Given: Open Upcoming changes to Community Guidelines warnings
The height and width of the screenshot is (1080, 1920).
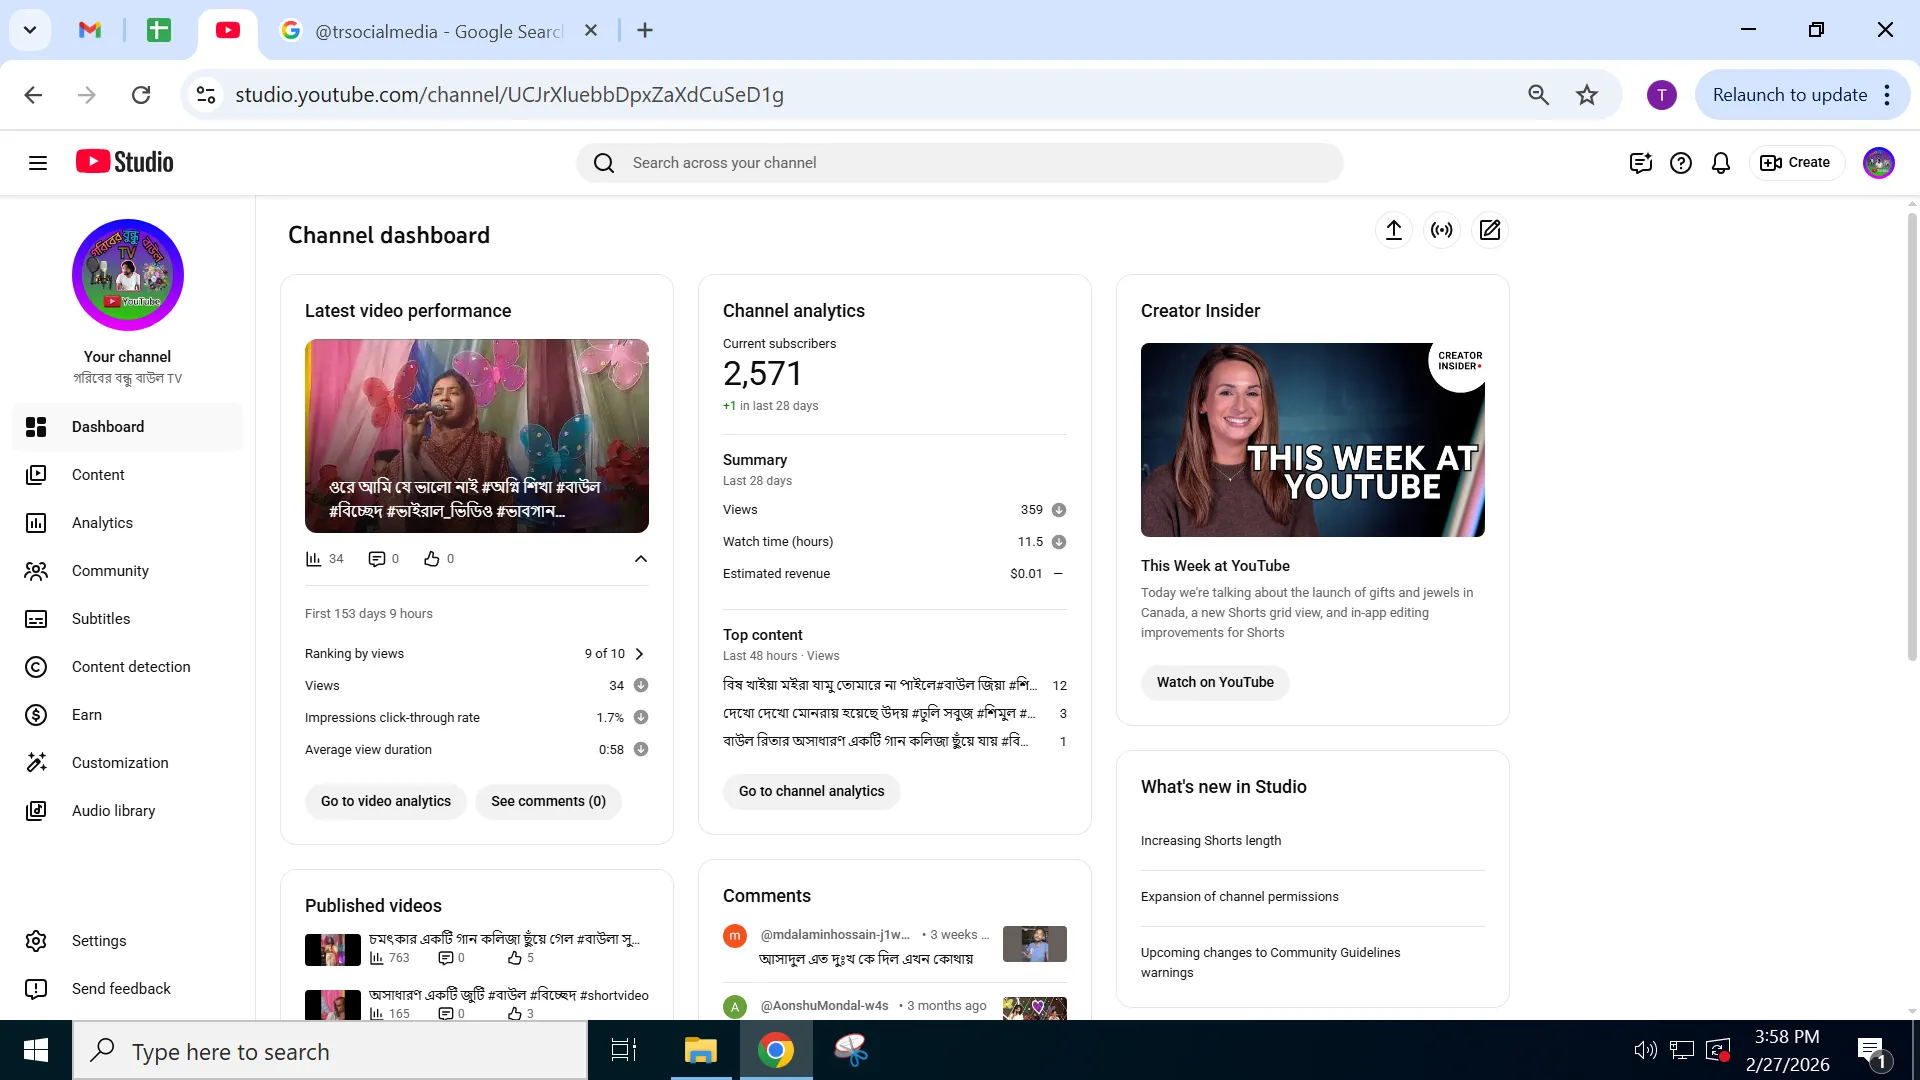Looking at the screenshot, I should click(x=1271, y=963).
